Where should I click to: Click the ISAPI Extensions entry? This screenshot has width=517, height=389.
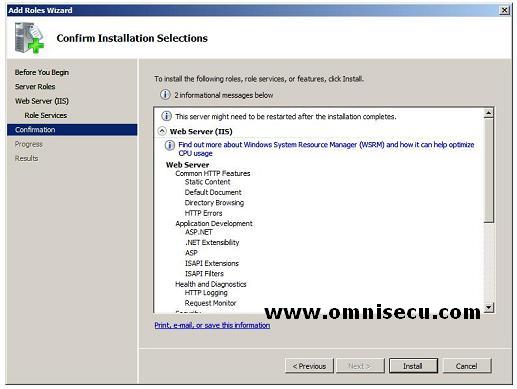pyautogui.click(x=212, y=263)
